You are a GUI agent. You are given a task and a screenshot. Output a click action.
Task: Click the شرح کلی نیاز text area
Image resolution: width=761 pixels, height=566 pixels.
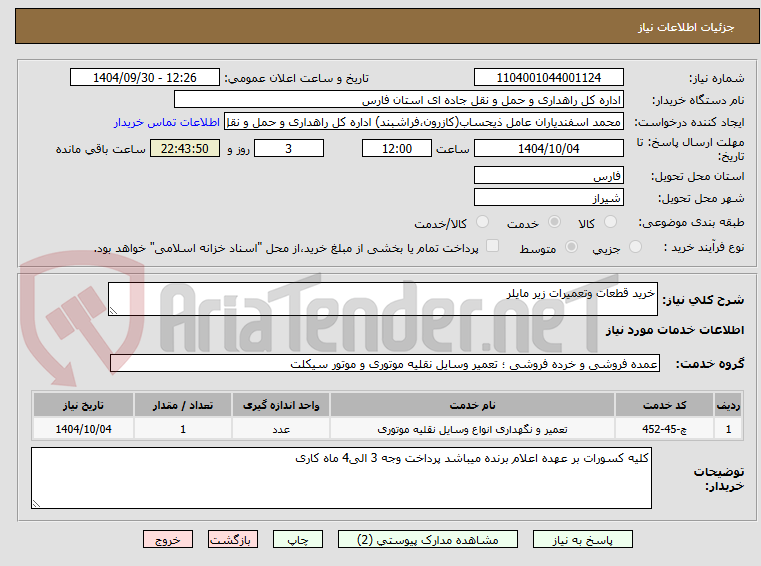[x=383, y=299]
